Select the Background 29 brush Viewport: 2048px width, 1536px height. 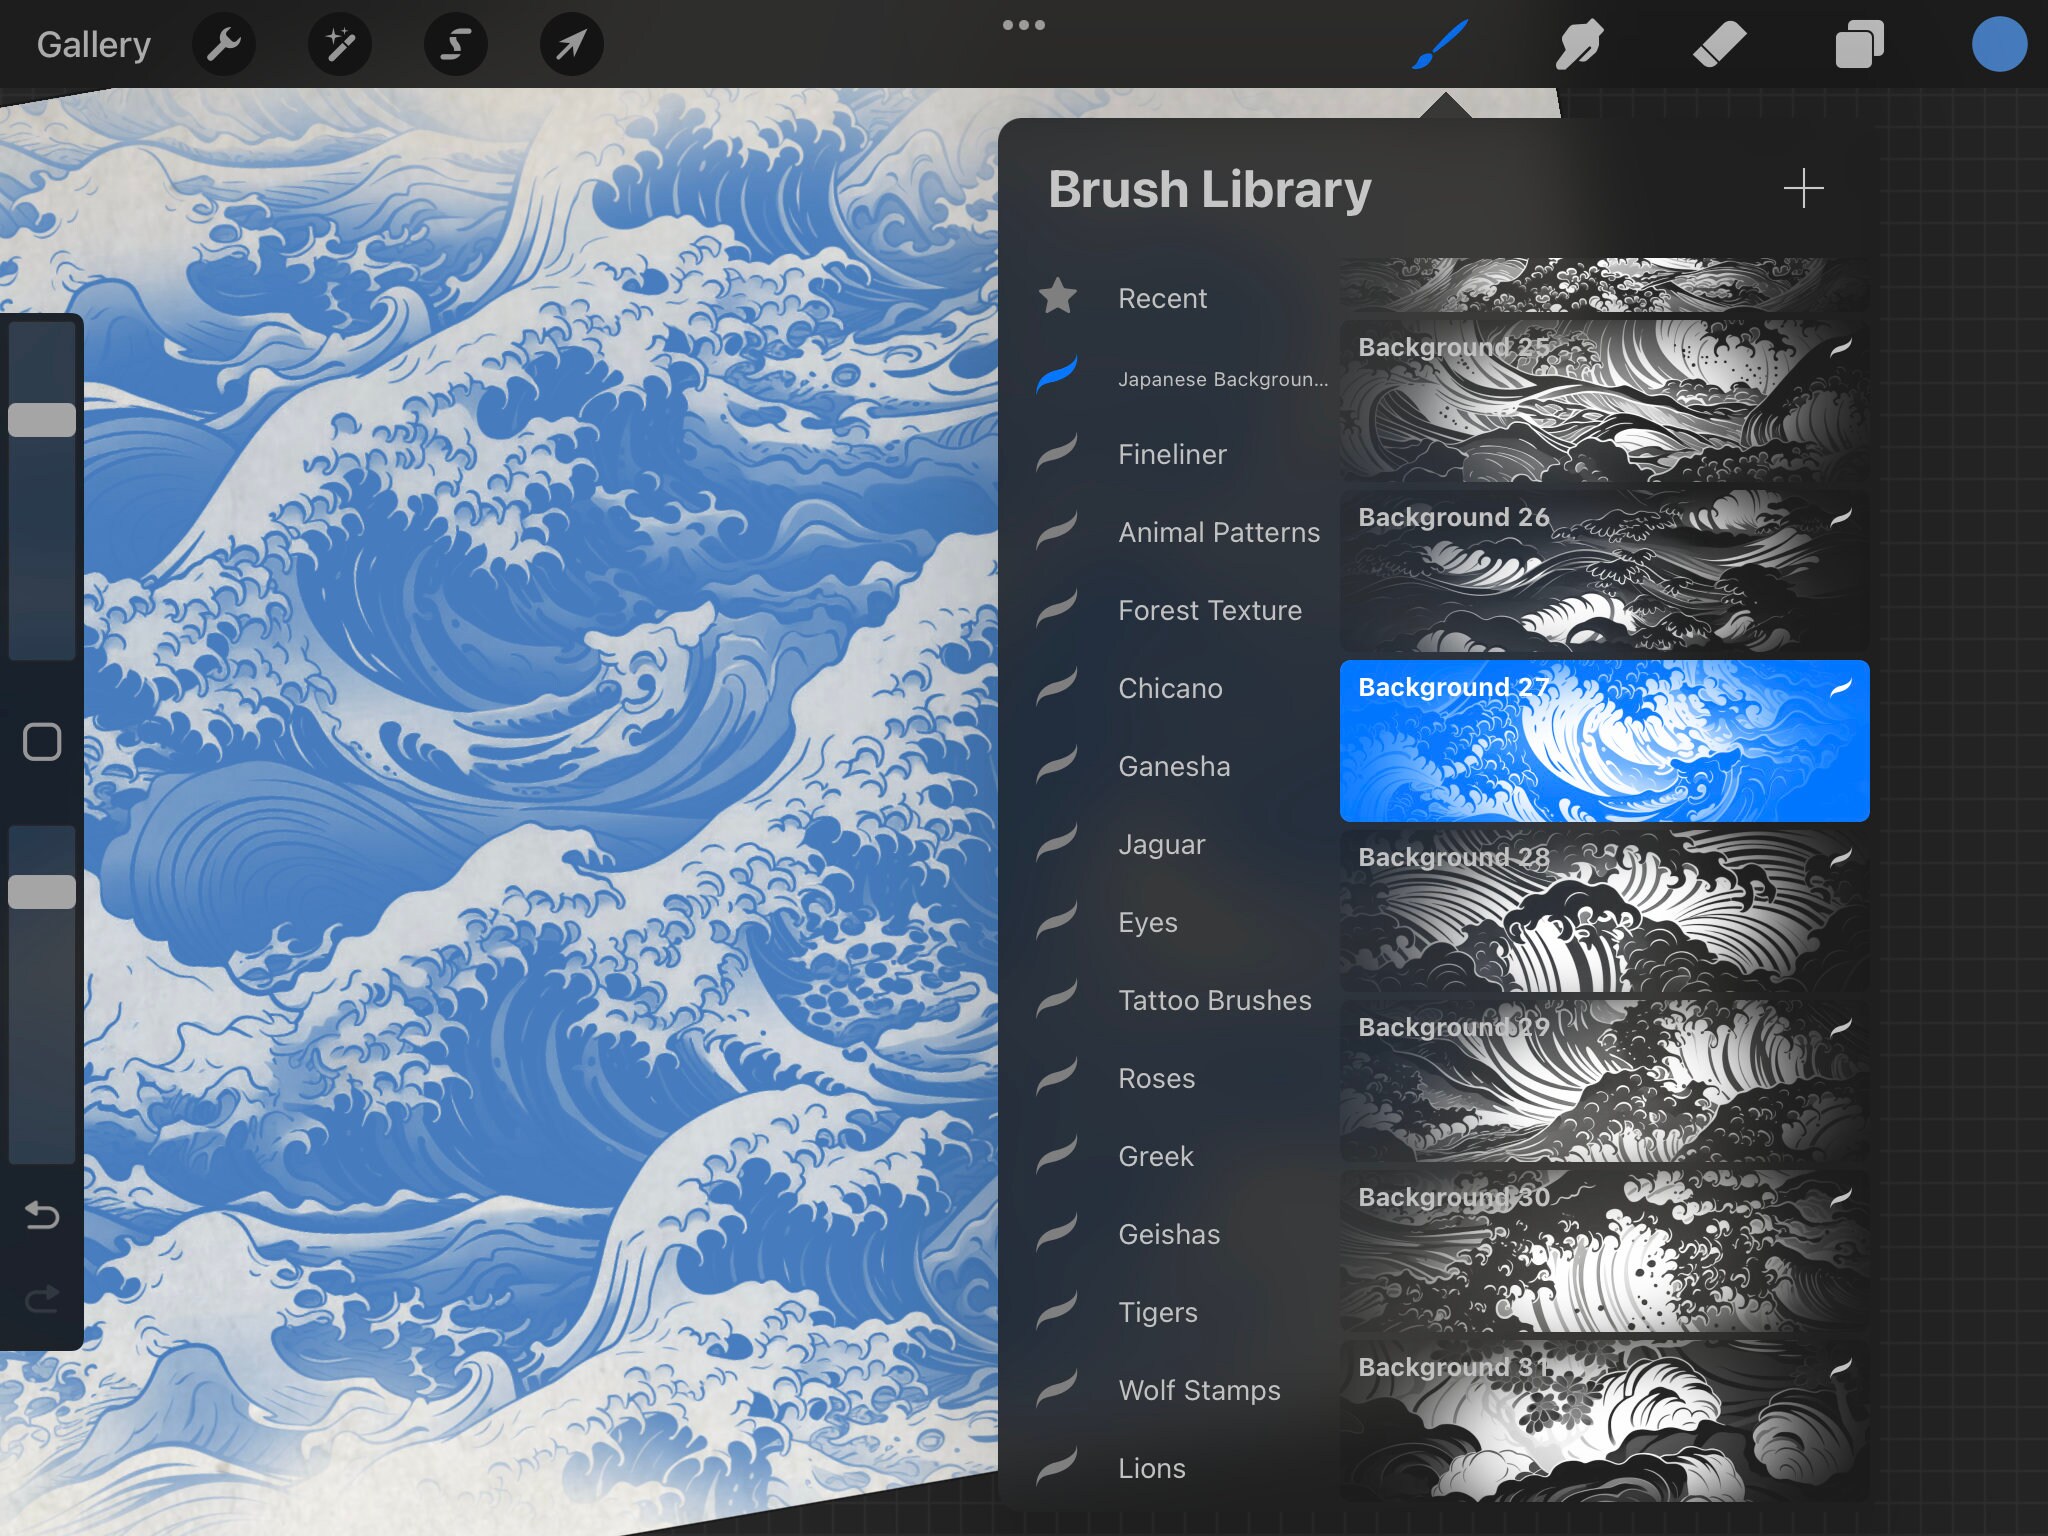click(1604, 1081)
